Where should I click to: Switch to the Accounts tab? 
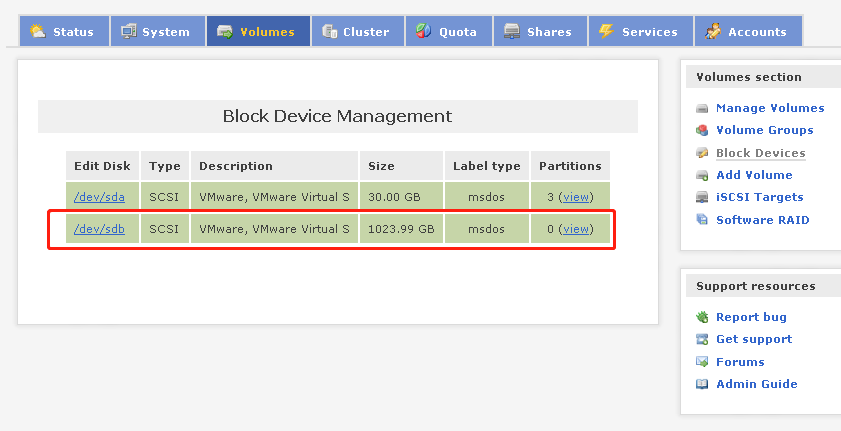tap(747, 31)
